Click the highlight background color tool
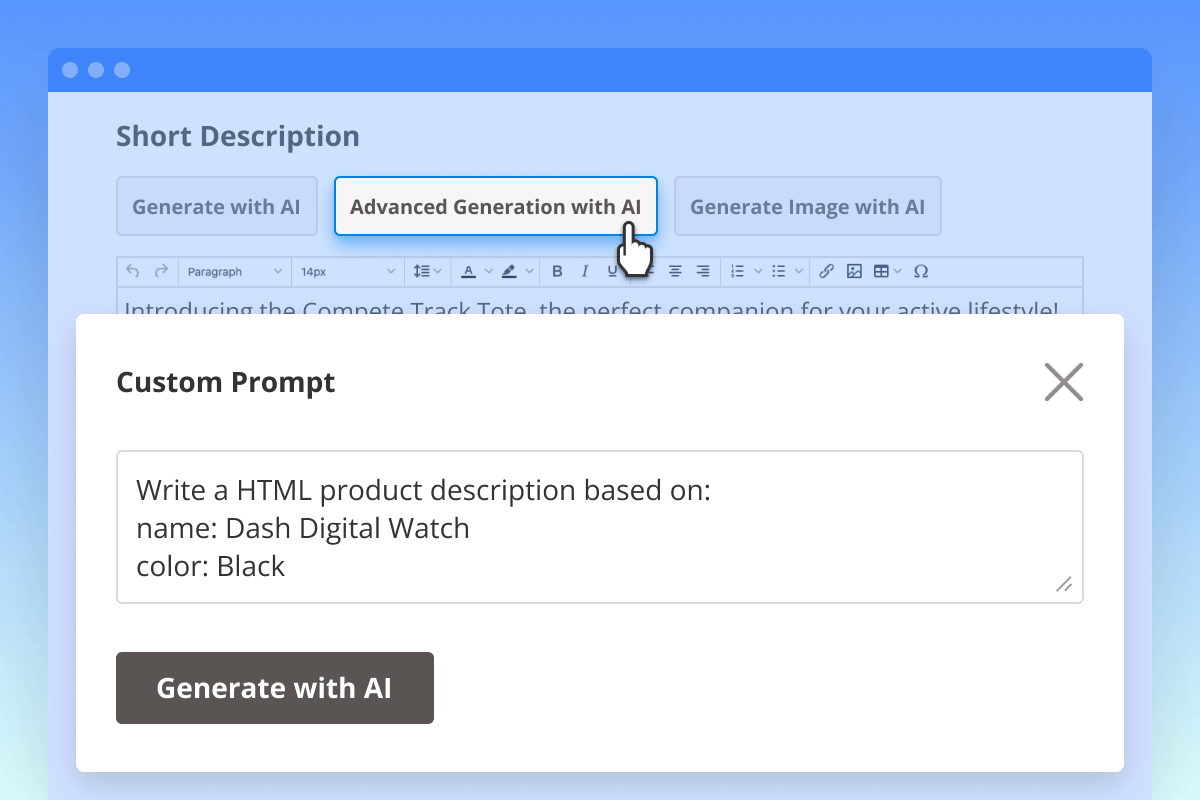Image resolution: width=1200 pixels, height=800 pixels. click(509, 271)
